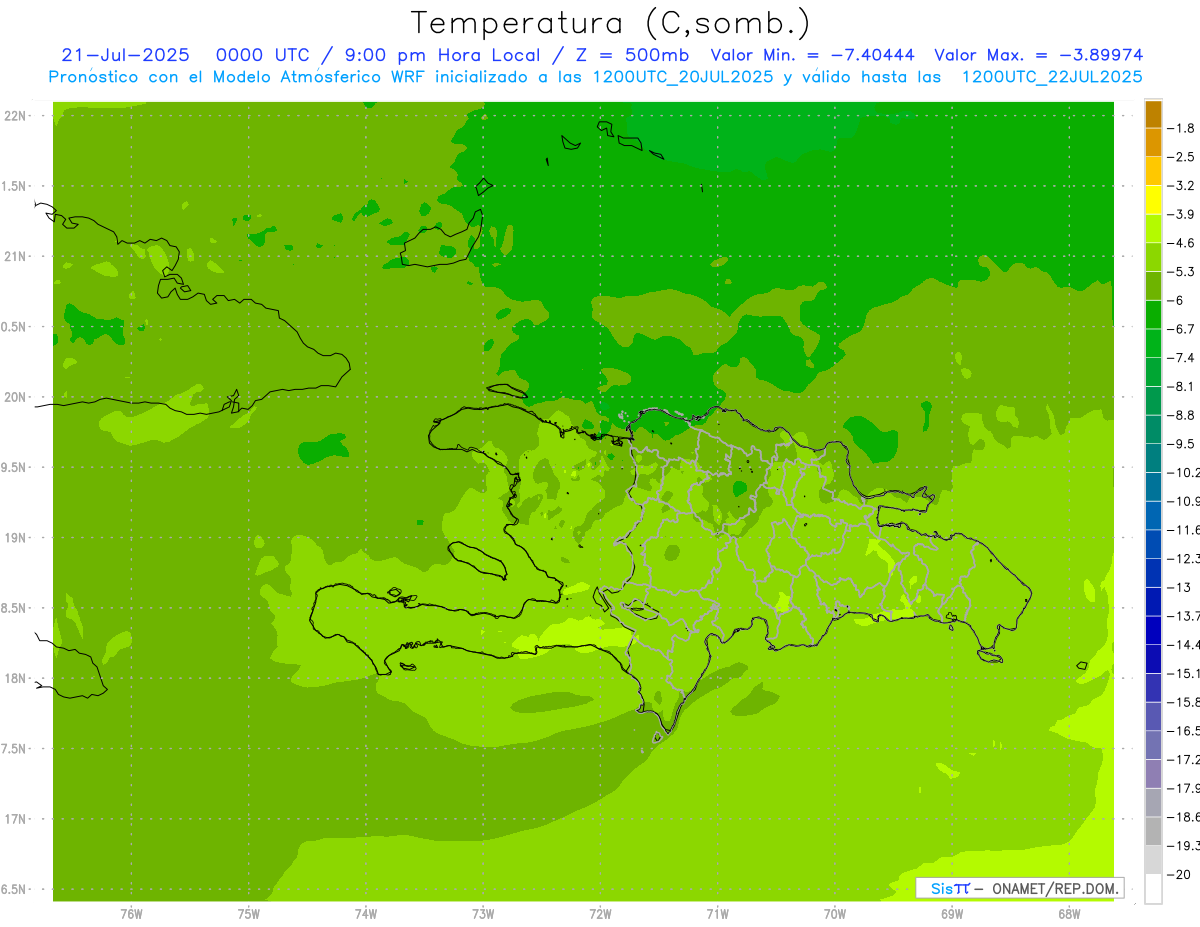Click the ONAMET/REP.DOM. logo box
Viewport: 1200px width, 927px height.
tap(1019, 888)
